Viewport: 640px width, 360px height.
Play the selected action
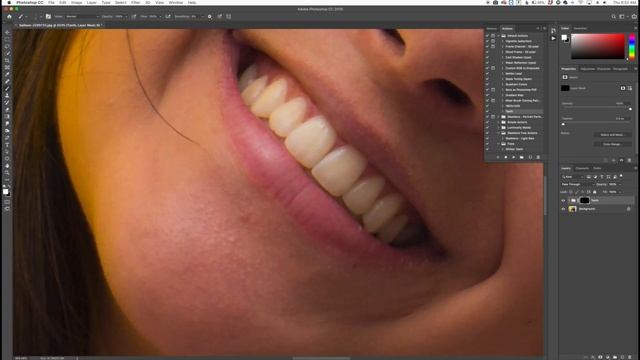click(x=513, y=157)
